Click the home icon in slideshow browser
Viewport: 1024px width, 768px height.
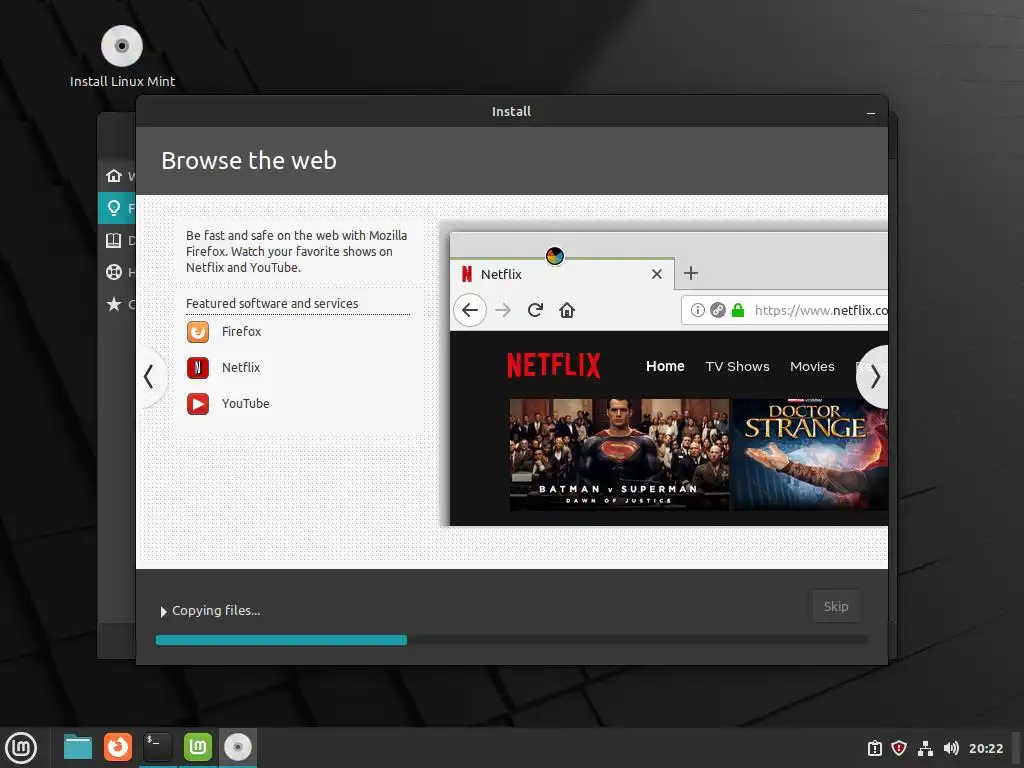567,310
